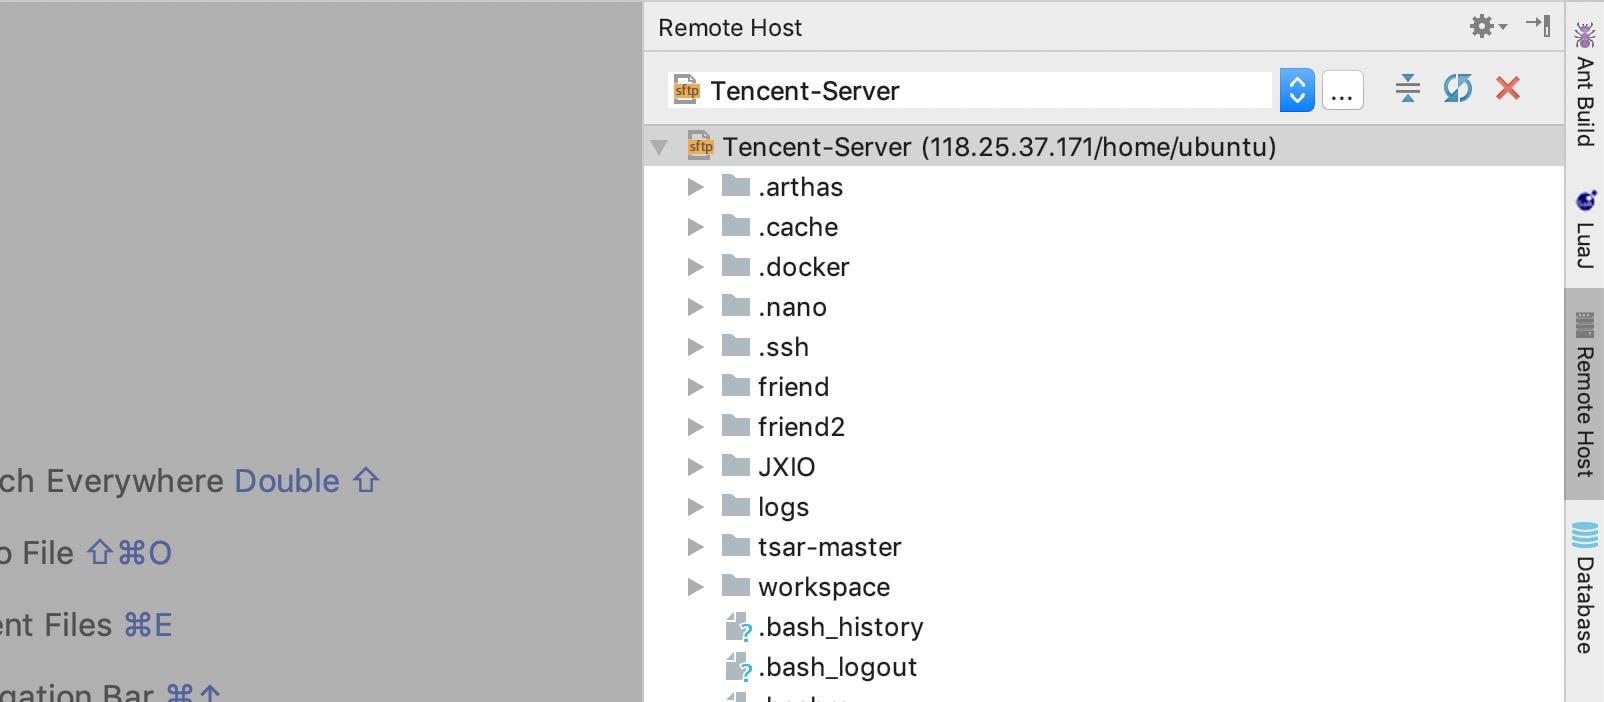Select the JXIO folder

click(786, 467)
